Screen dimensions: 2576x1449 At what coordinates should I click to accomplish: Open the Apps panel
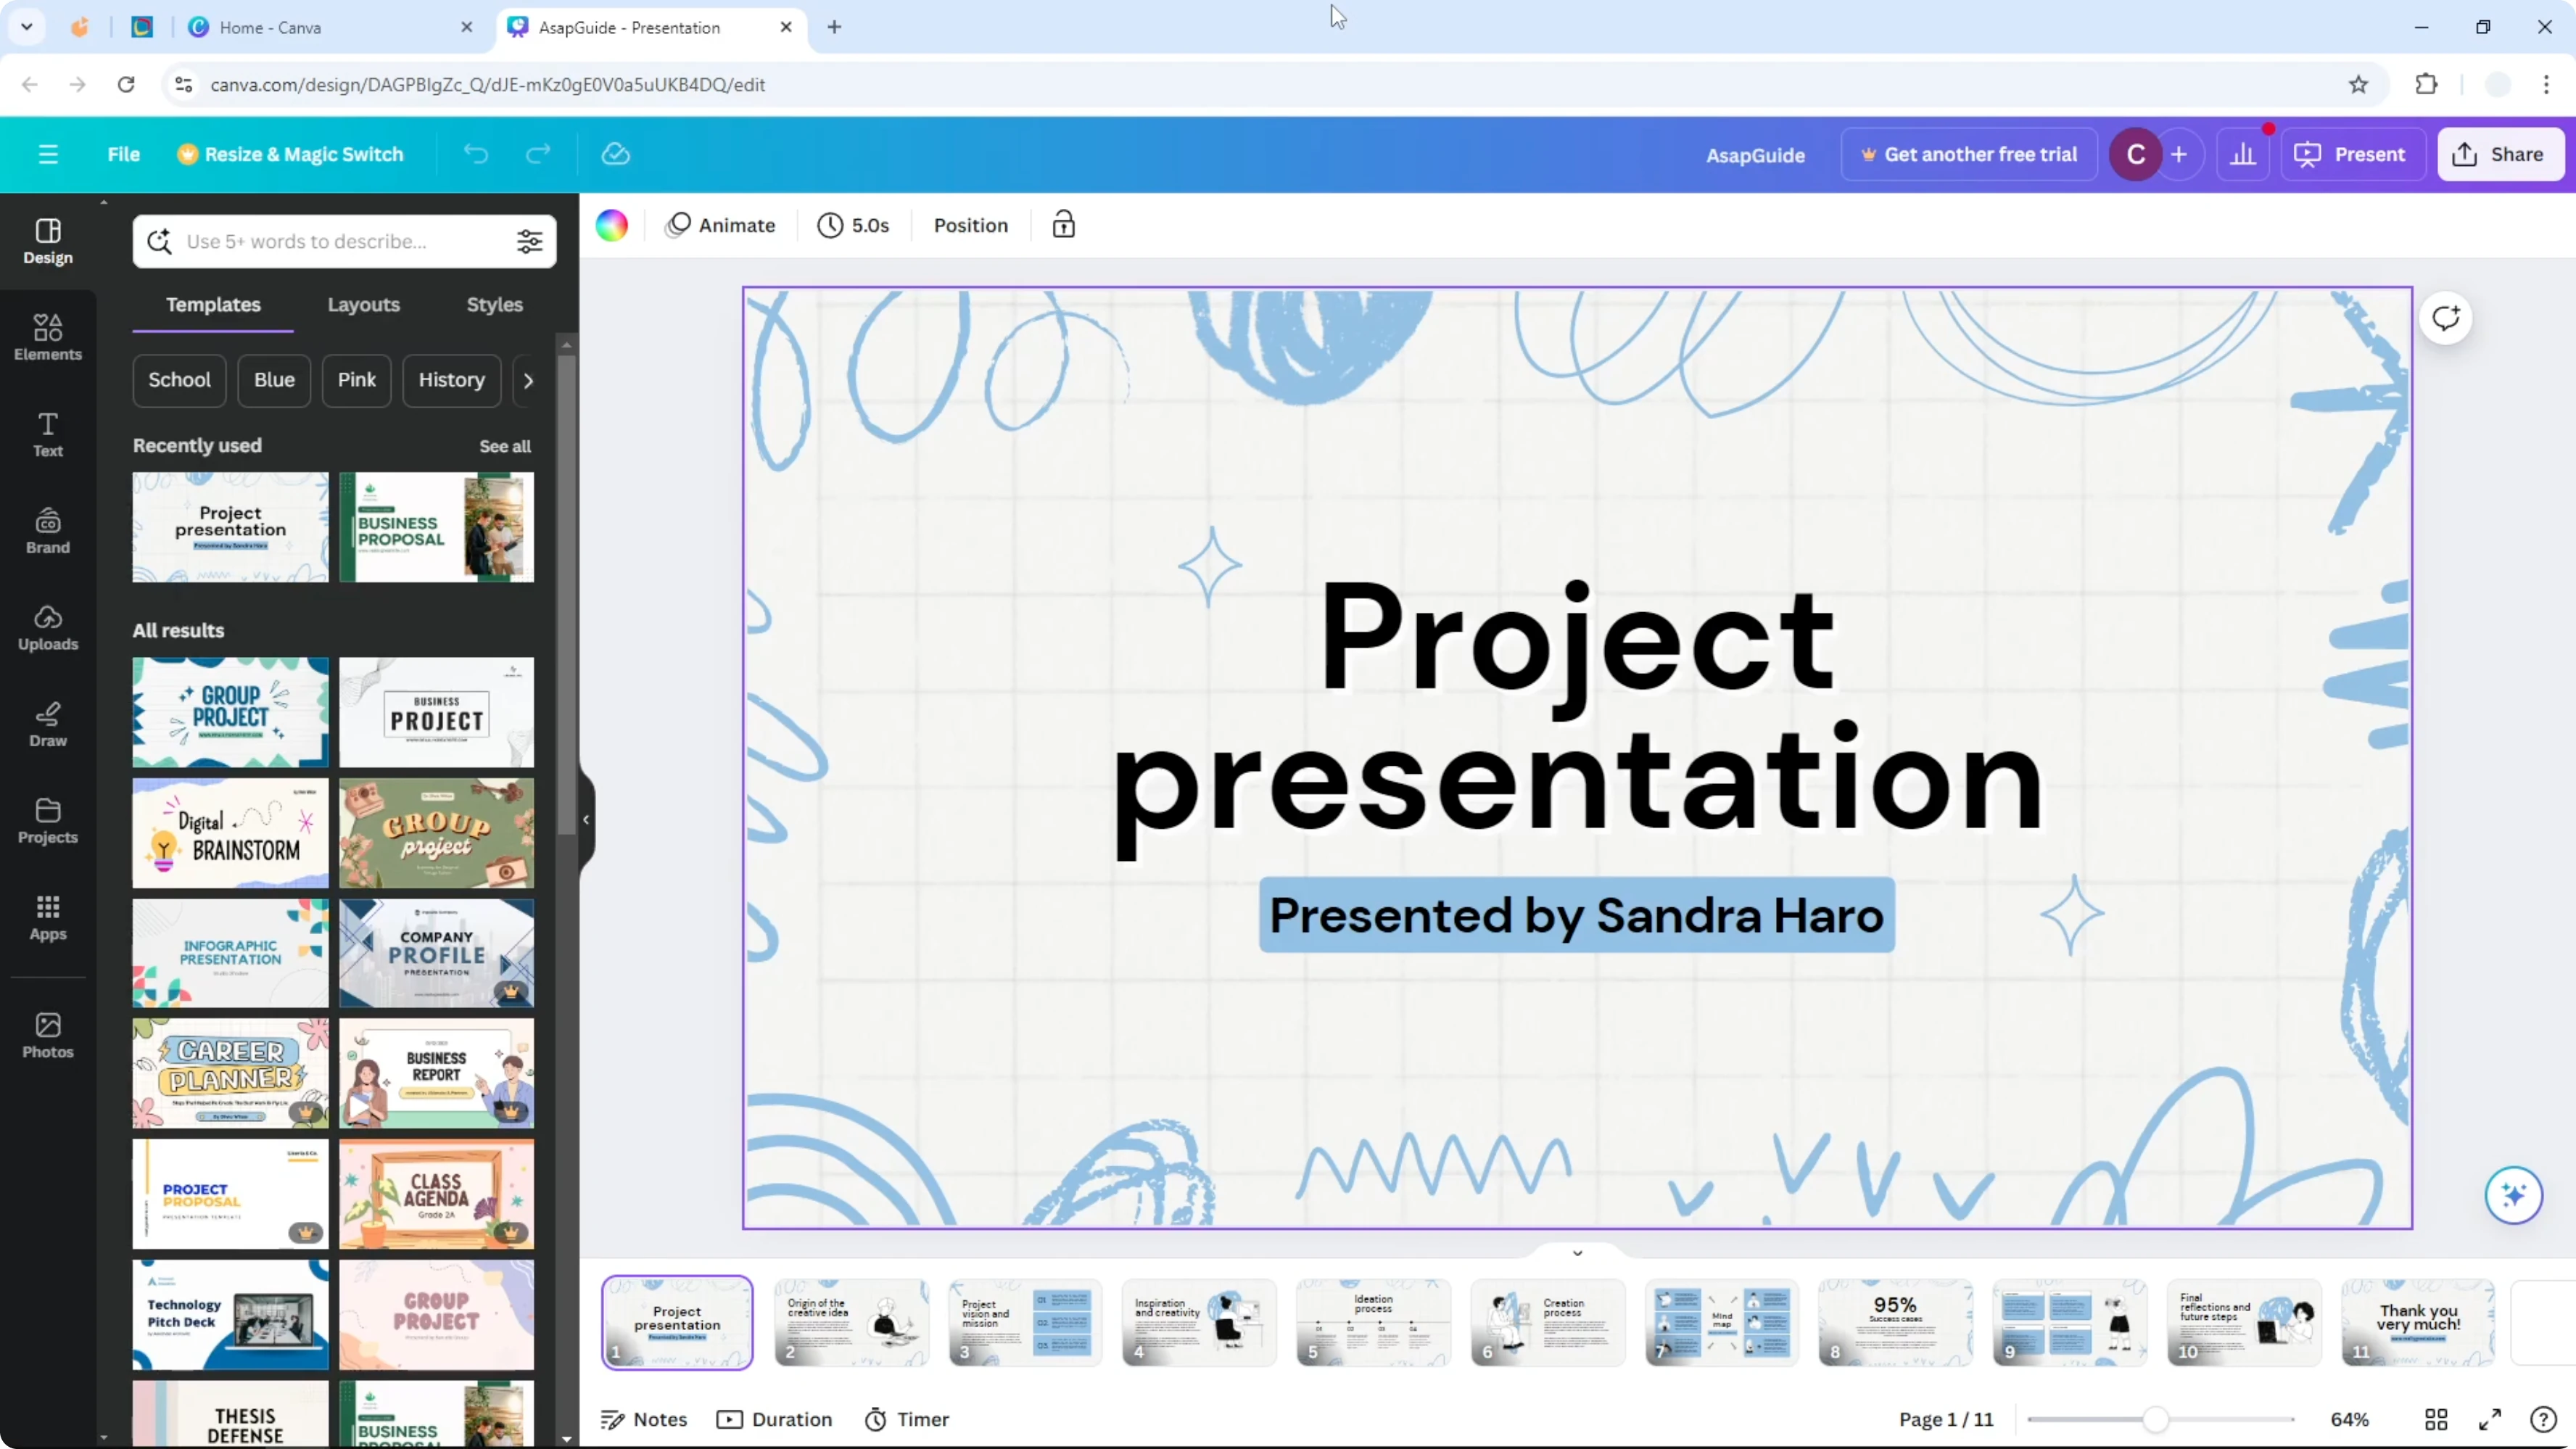pyautogui.click(x=48, y=918)
